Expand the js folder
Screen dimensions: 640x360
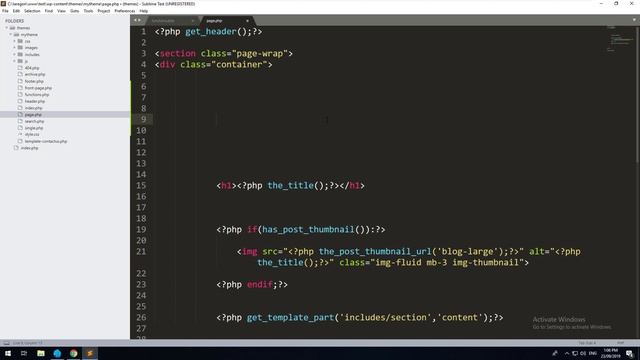point(14,61)
